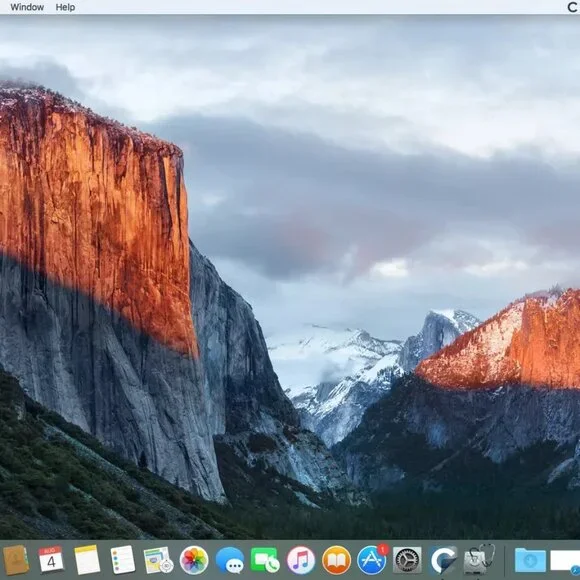
Task: Click the white document stack in the Dock
Action: (x=565, y=560)
